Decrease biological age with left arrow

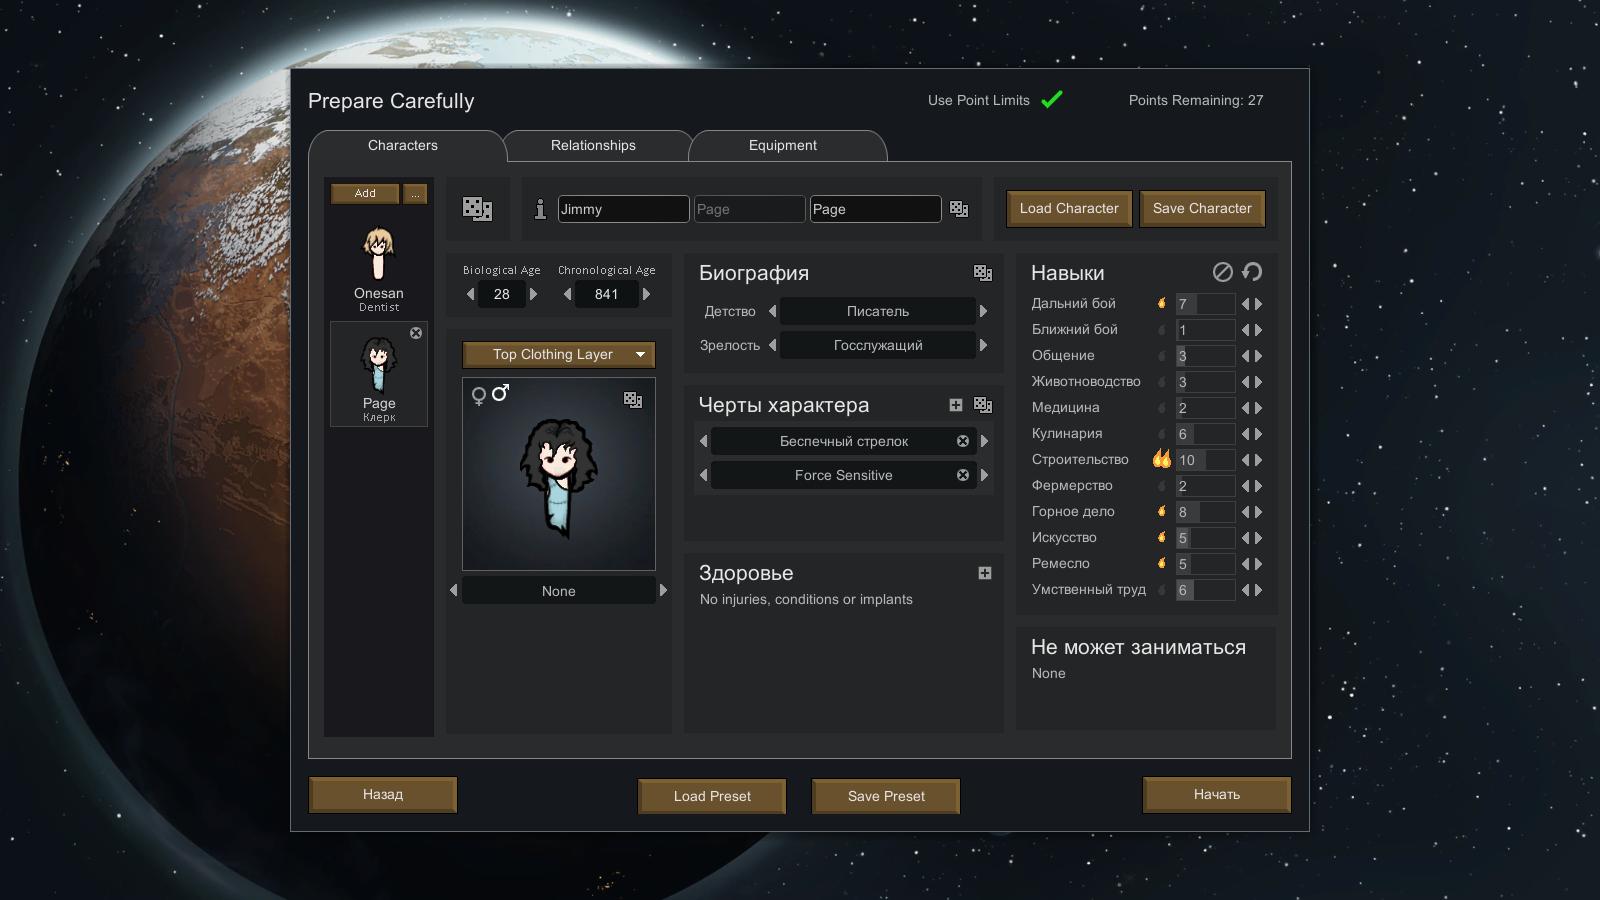point(471,294)
